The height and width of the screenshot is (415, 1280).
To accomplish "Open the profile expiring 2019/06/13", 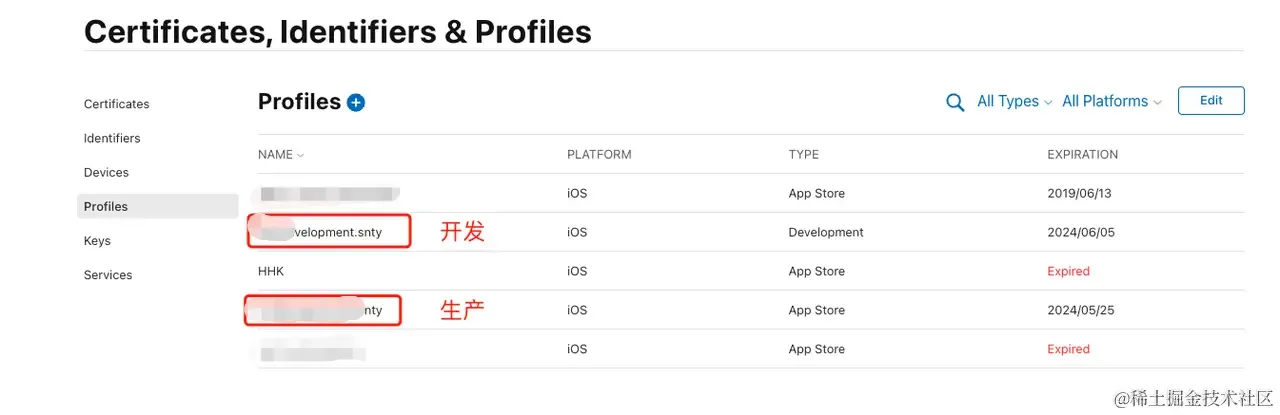I will pyautogui.click(x=751, y=193).
